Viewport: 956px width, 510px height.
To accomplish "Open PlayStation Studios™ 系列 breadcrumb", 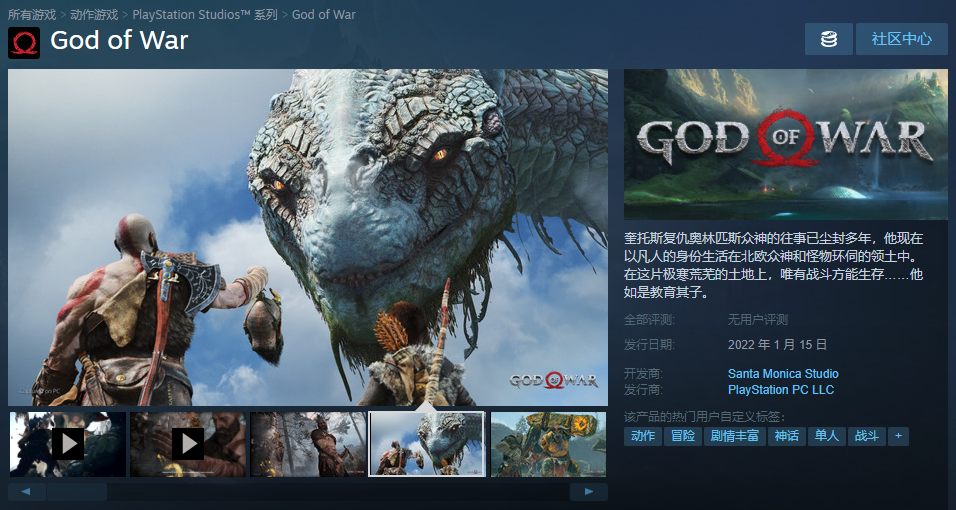I will coord(205,15).
